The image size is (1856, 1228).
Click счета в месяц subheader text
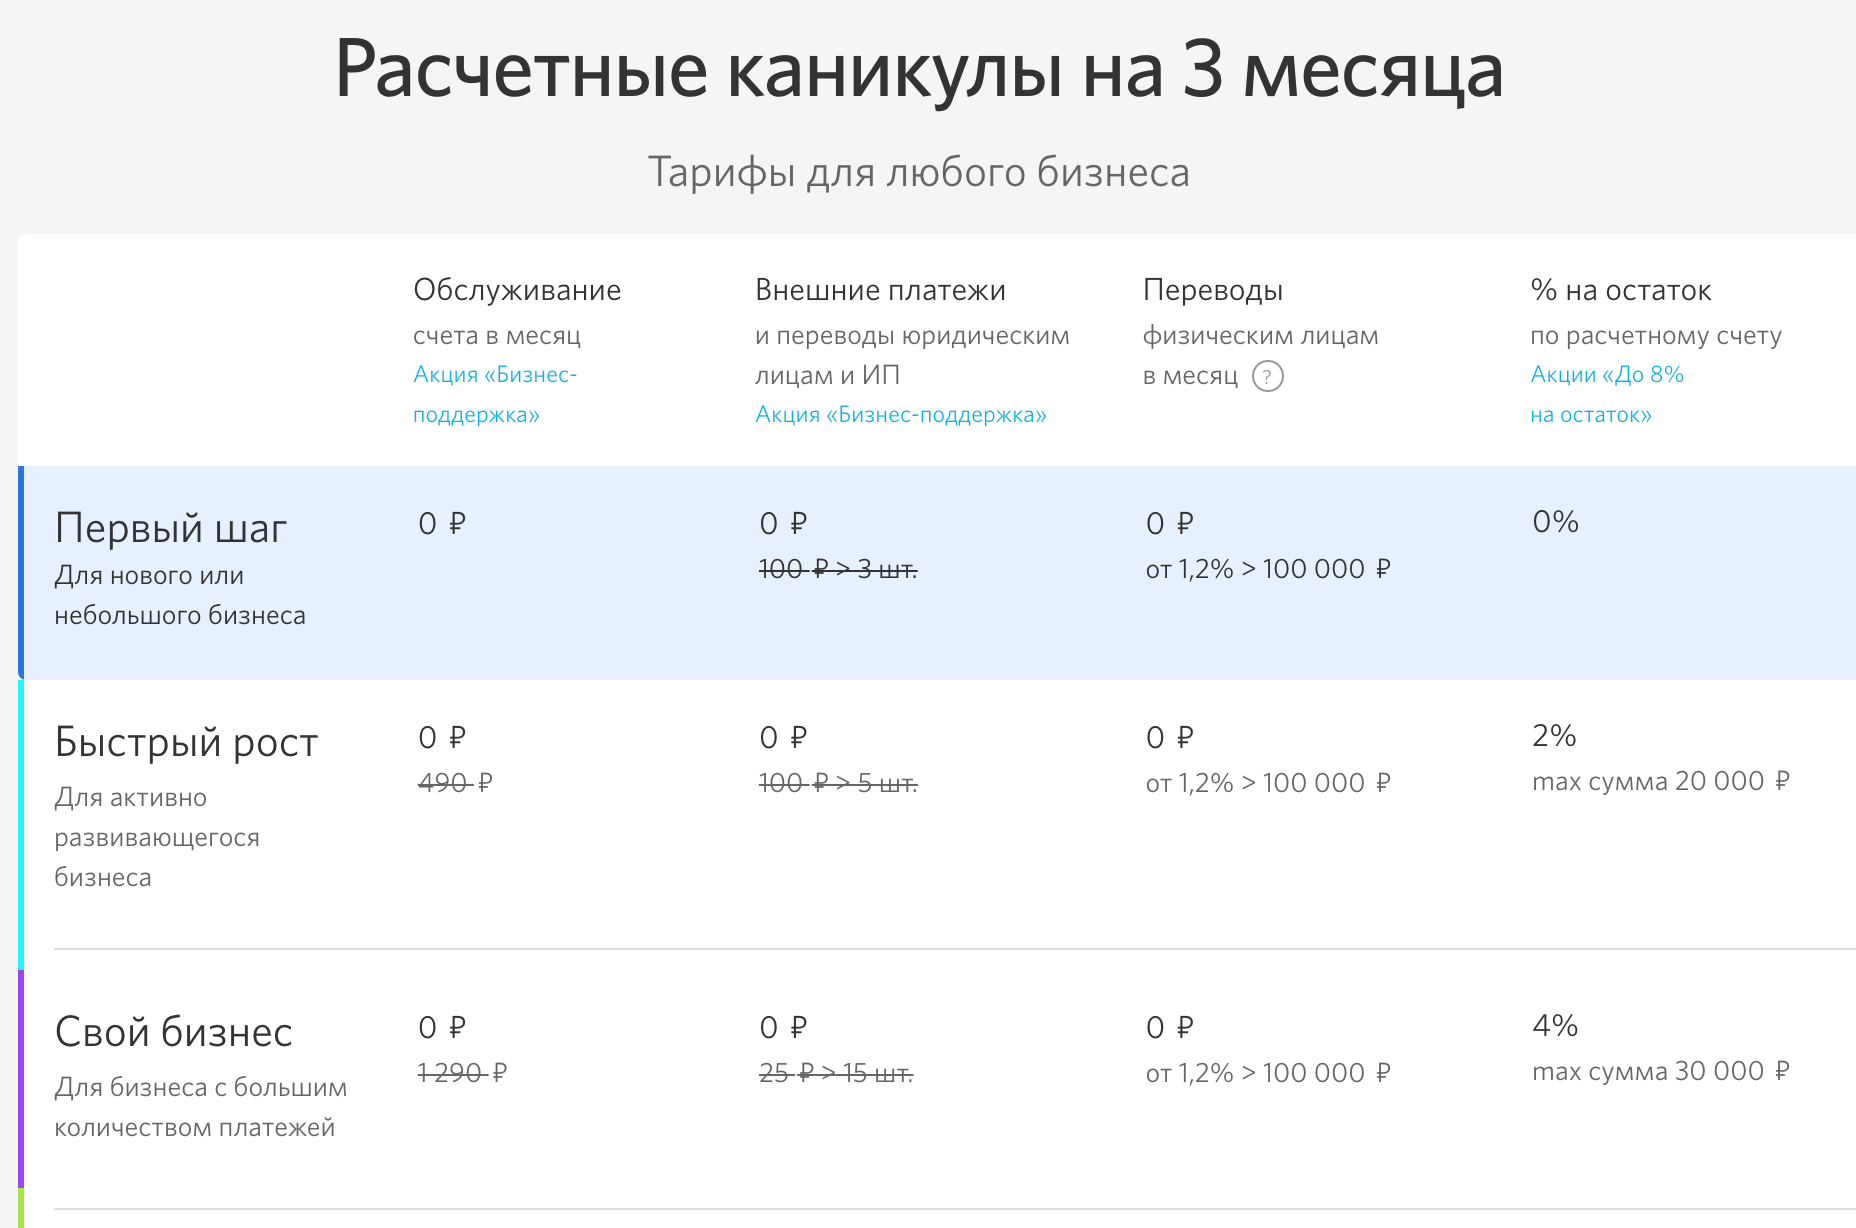tap(497, 335)
